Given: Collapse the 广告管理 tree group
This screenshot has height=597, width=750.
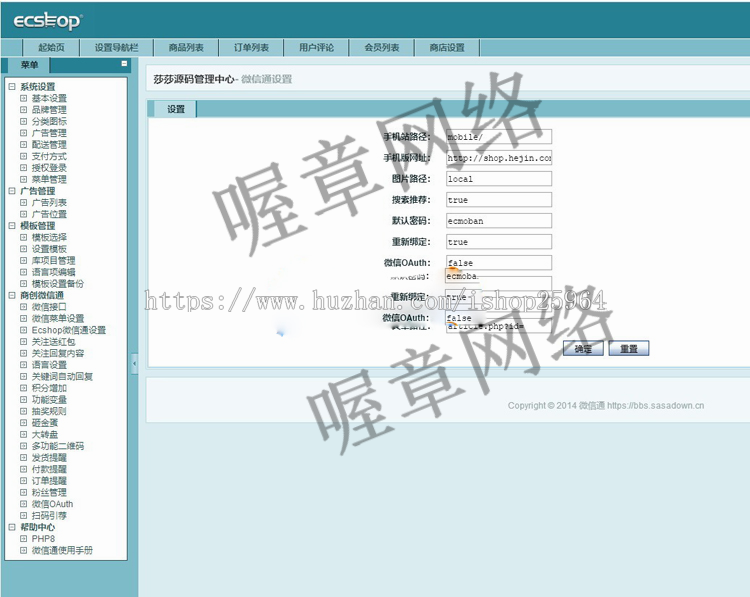Looking at the screenshot, I should (12, 191).
